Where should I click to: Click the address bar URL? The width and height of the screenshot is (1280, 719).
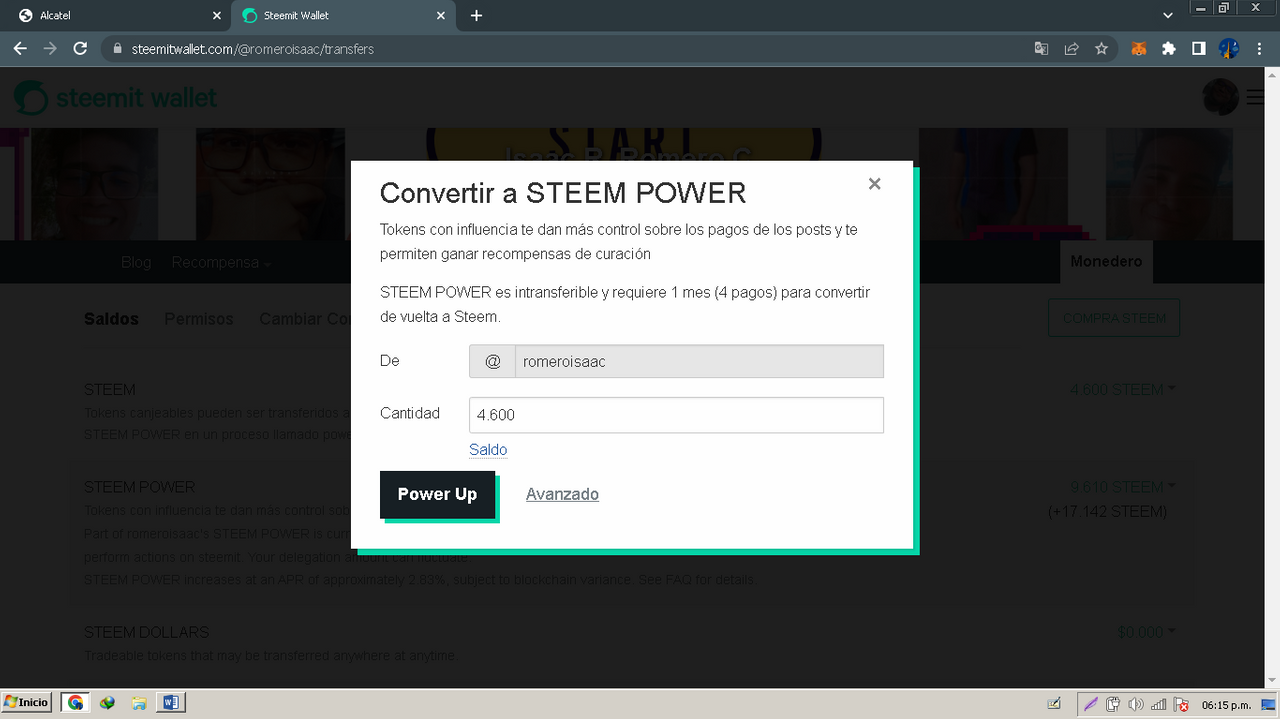click(252, 48)
